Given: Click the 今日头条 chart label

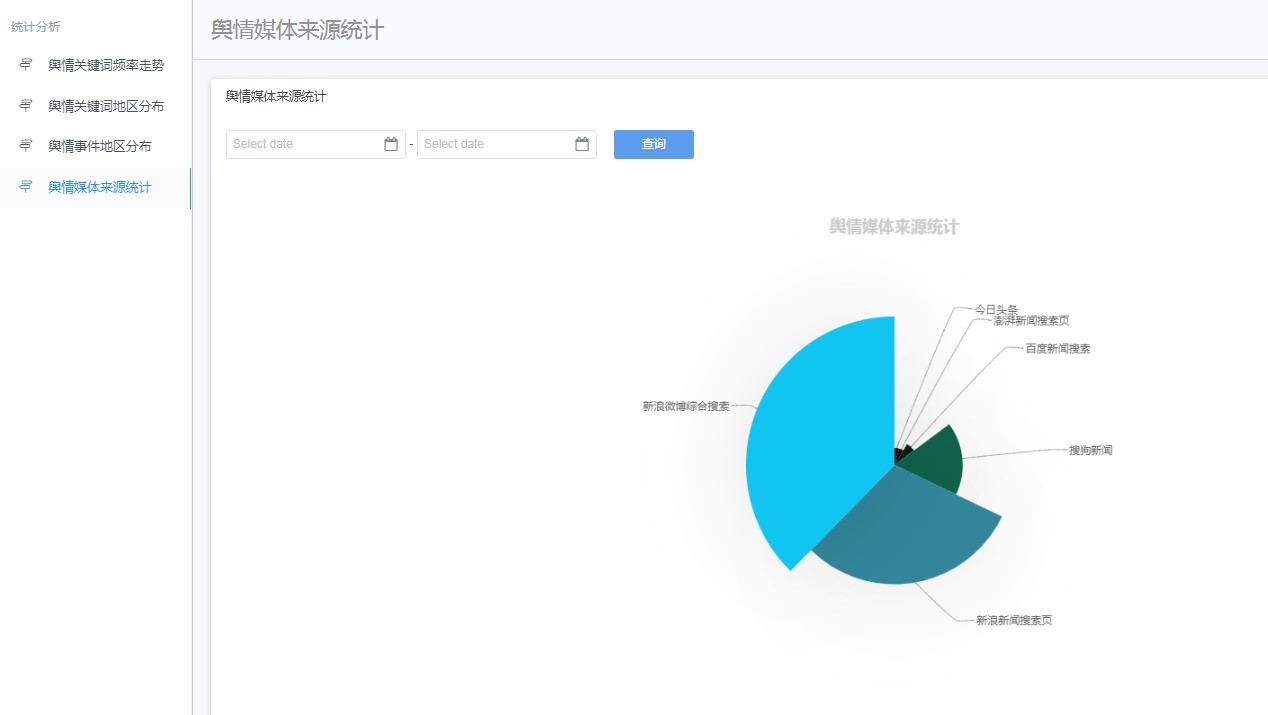Looking at the screenshot, I should [x=996, y=309].
